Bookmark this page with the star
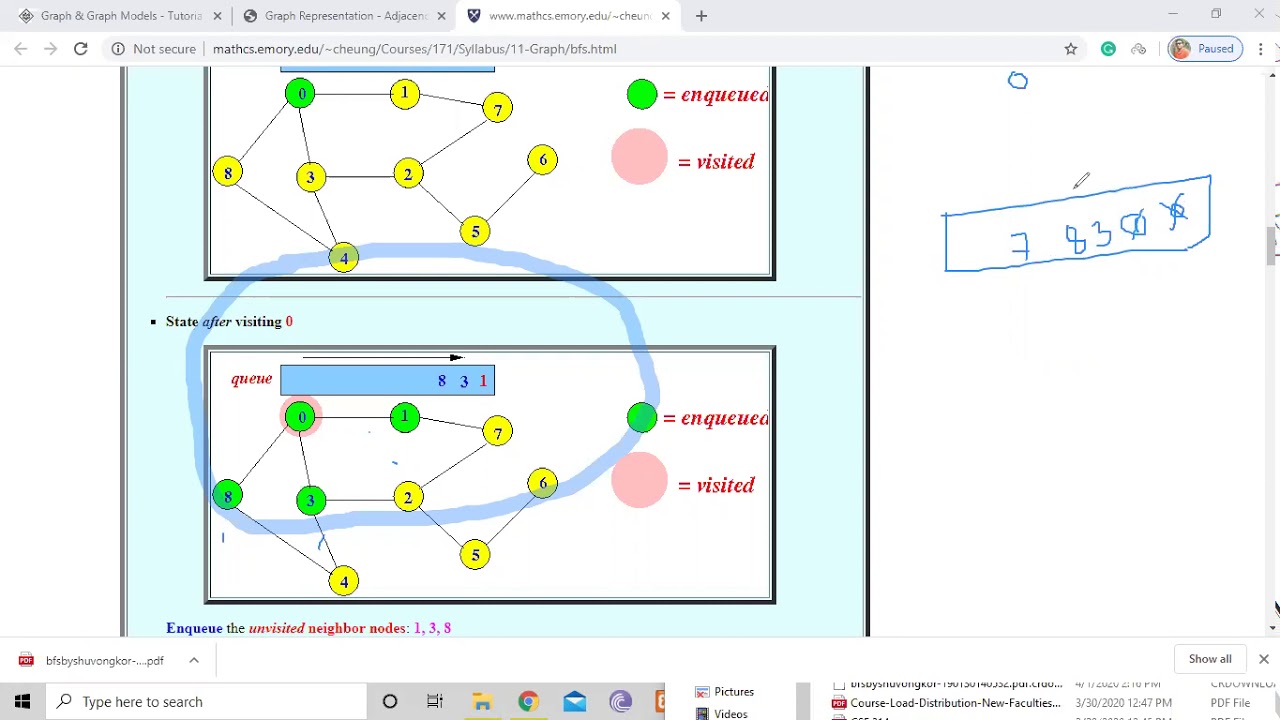Viewport: 1280px width, 720px height. [x=1071, y=48]
